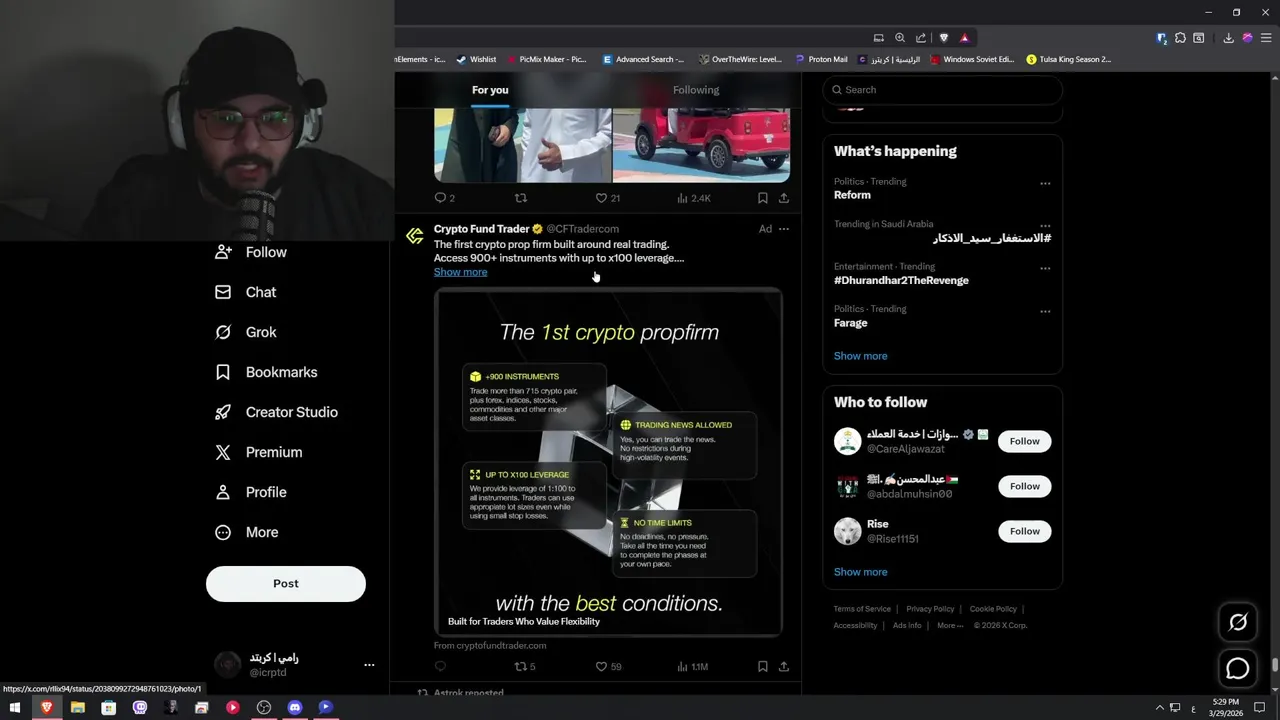Open the ad's three-dot menu
This screenshot has height=720, width=1280.
tap(784, 229)
